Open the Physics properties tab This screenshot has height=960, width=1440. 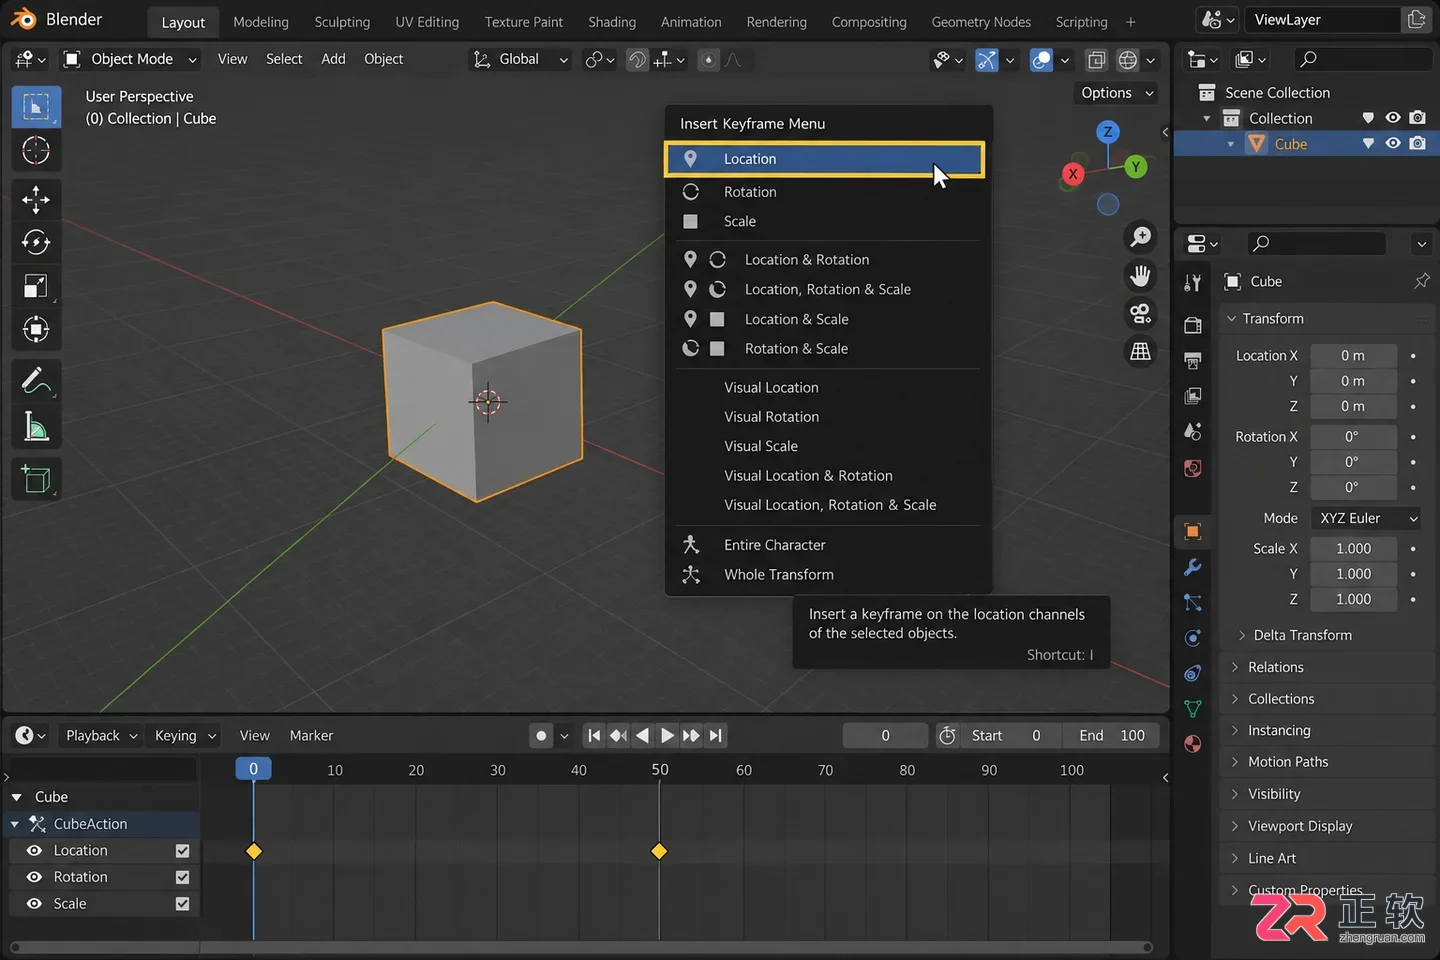click(1192, 638)
